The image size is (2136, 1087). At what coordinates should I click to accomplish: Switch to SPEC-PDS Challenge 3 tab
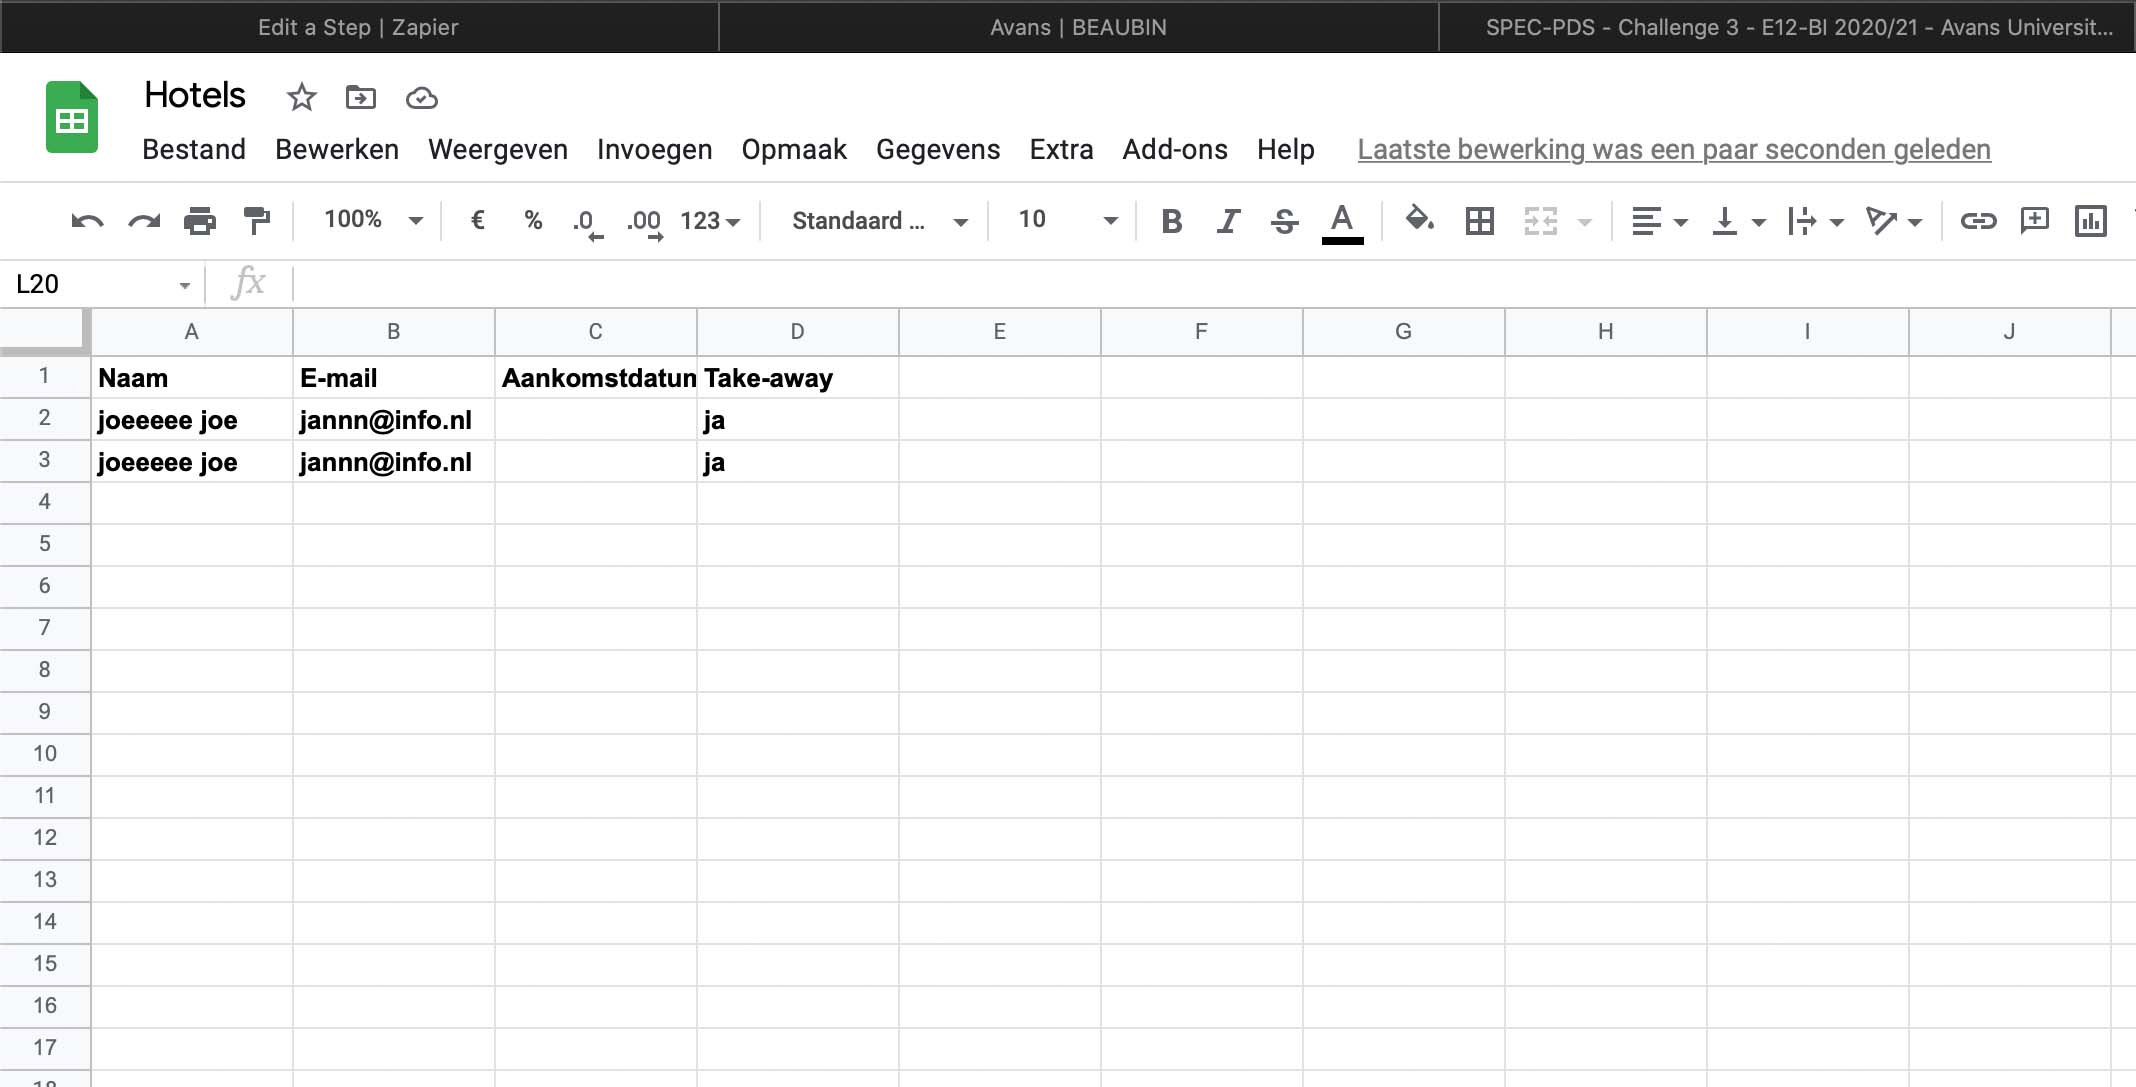[1788, 27]
